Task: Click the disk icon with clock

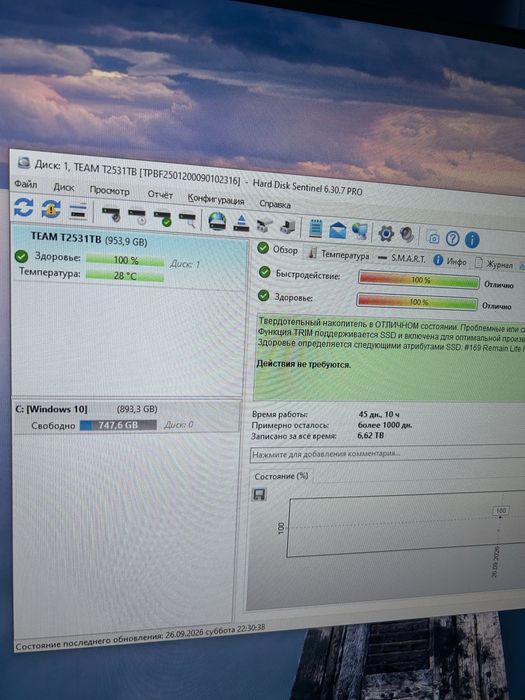Action: click(137, 217)
